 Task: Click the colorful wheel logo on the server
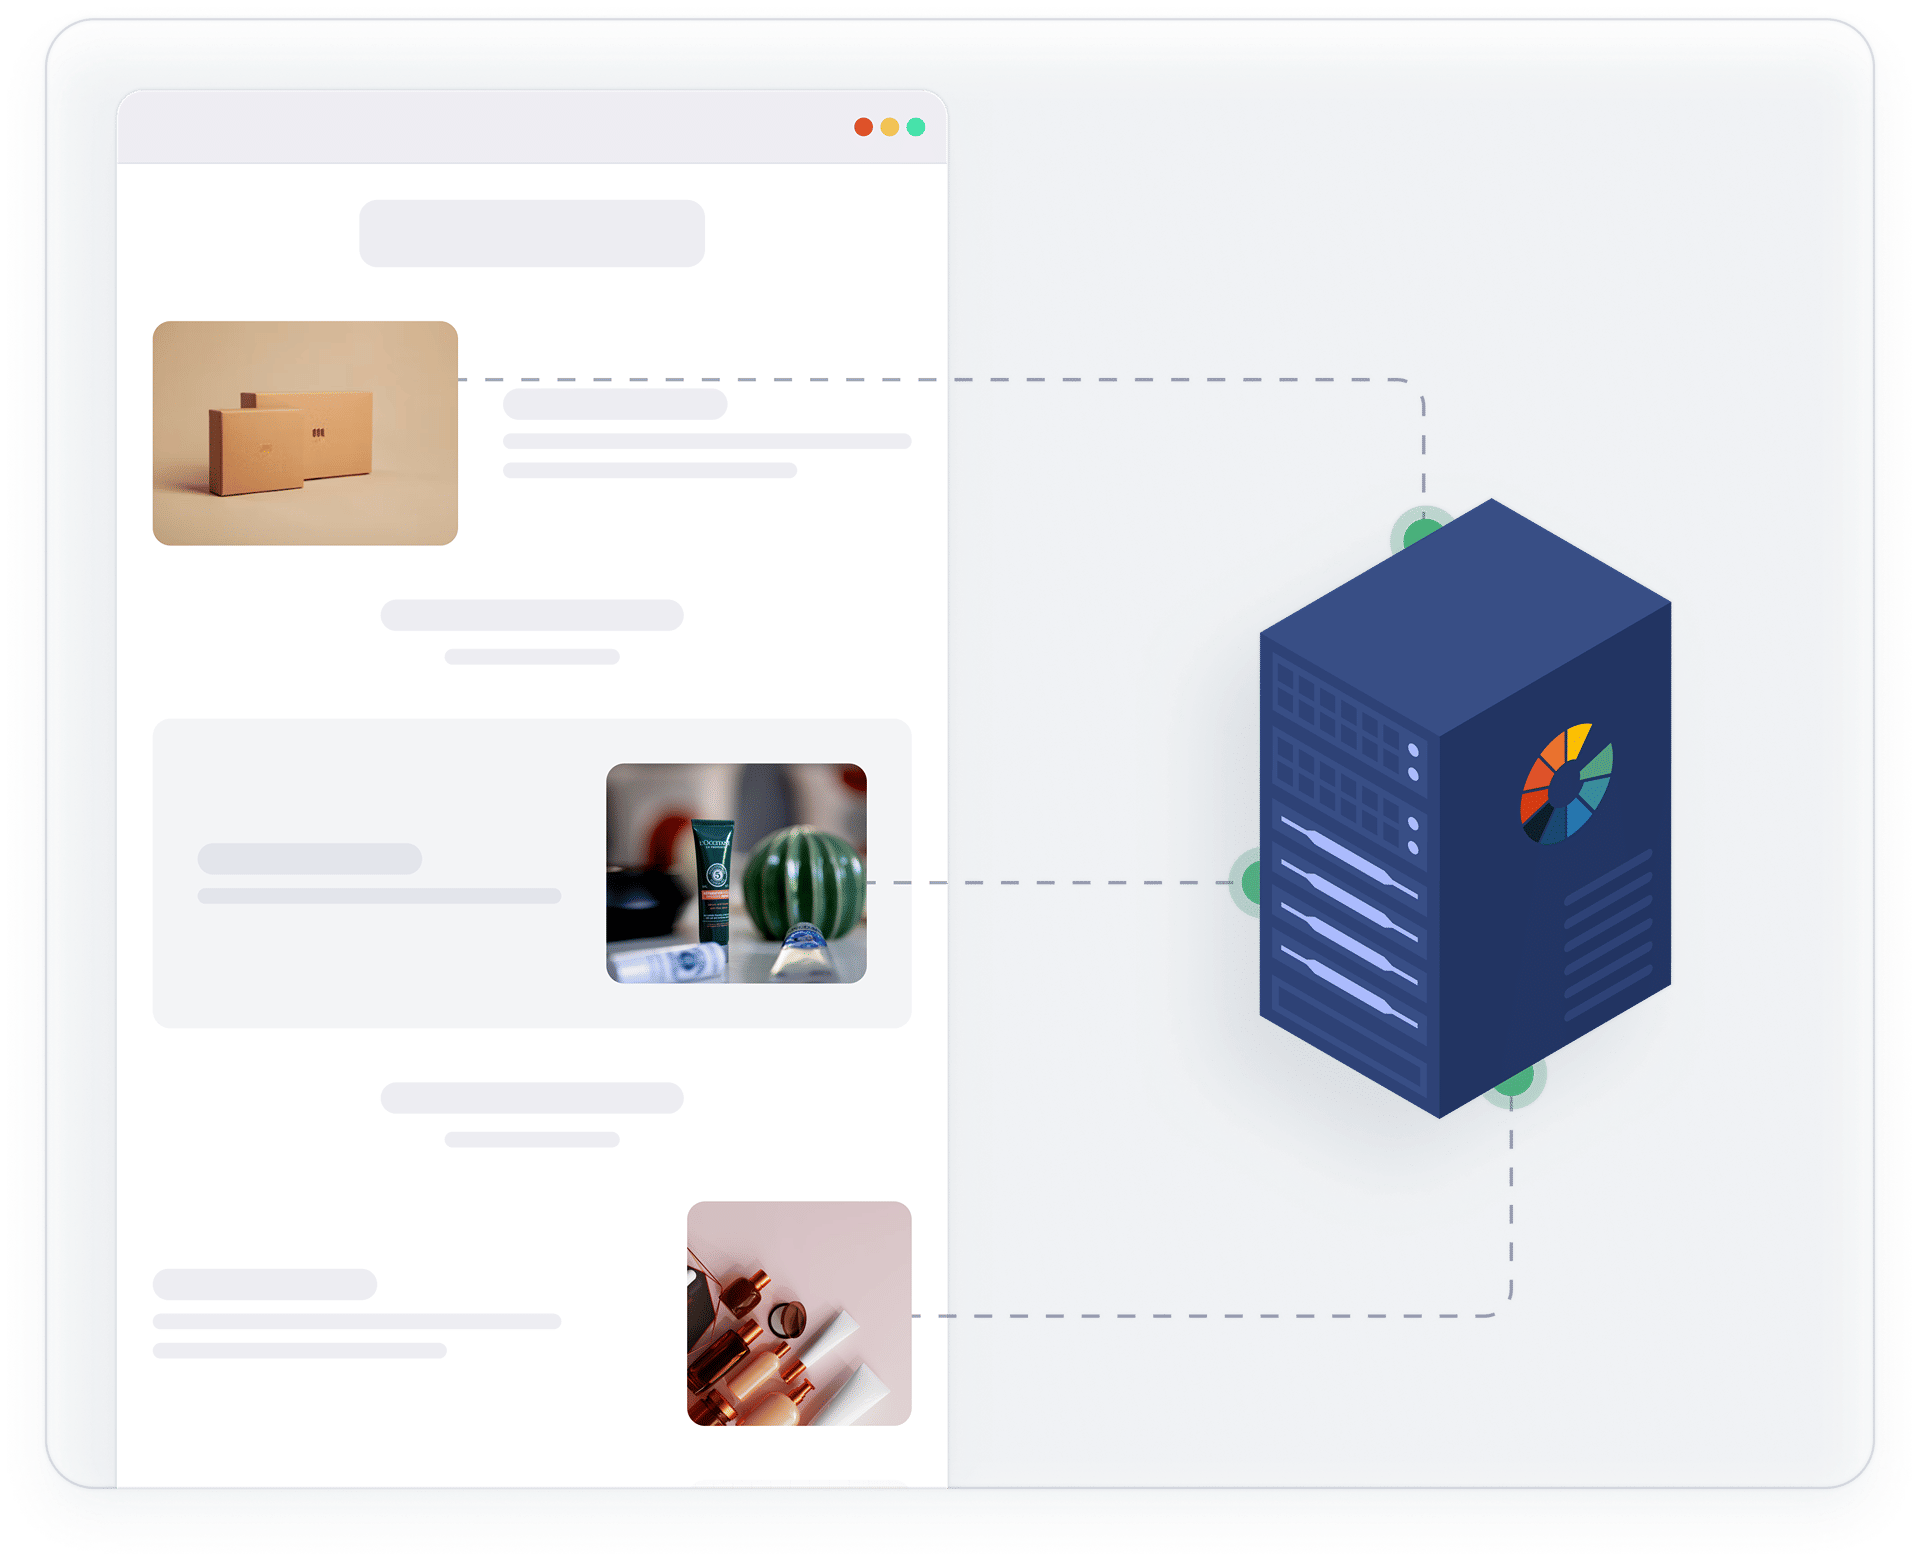tap(1566, 784)
